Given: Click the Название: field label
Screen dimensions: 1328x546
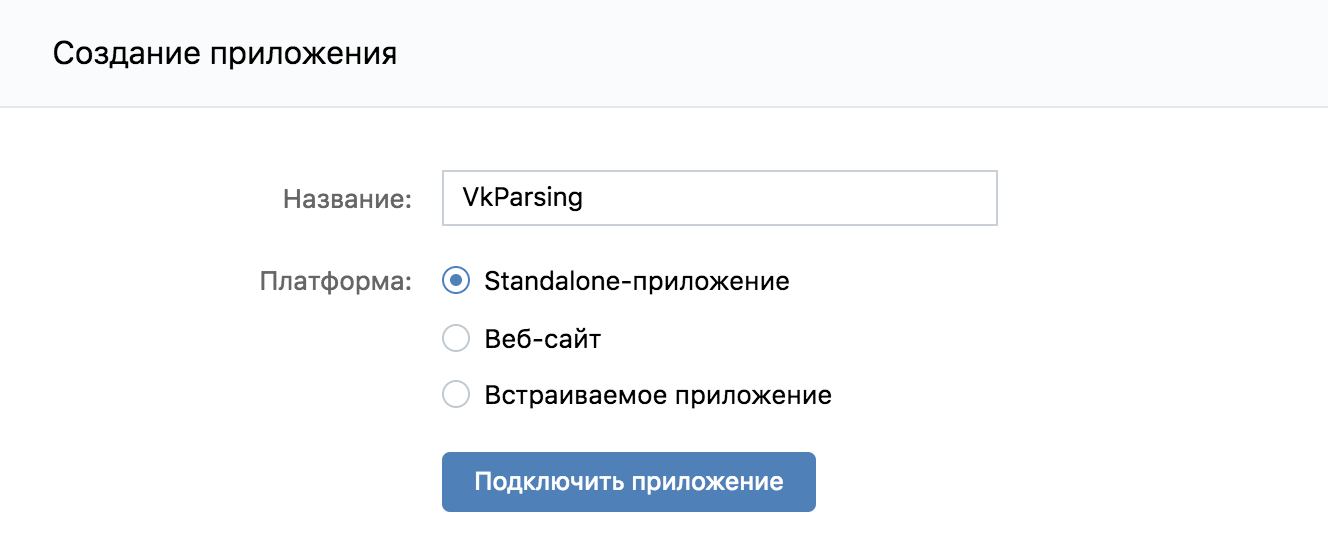Looking at the screenshot, I should (348, 198).
